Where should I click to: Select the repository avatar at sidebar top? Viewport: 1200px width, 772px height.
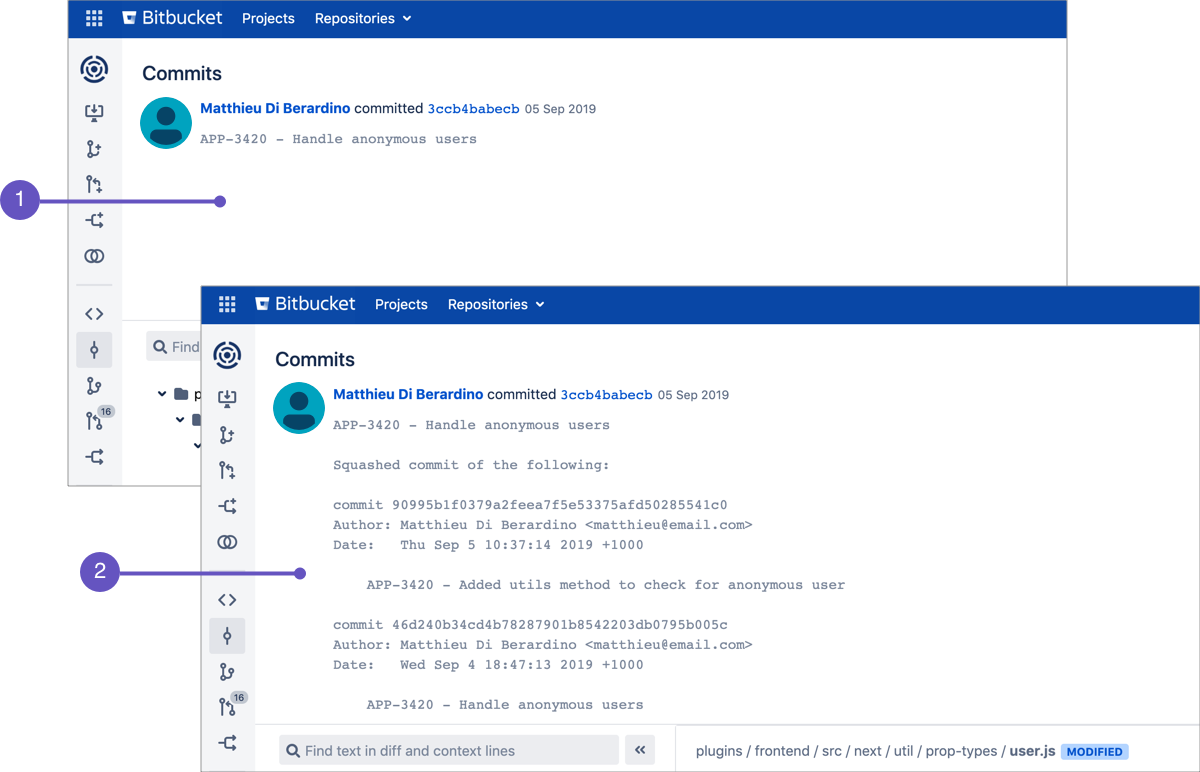[x=227, y=355]
